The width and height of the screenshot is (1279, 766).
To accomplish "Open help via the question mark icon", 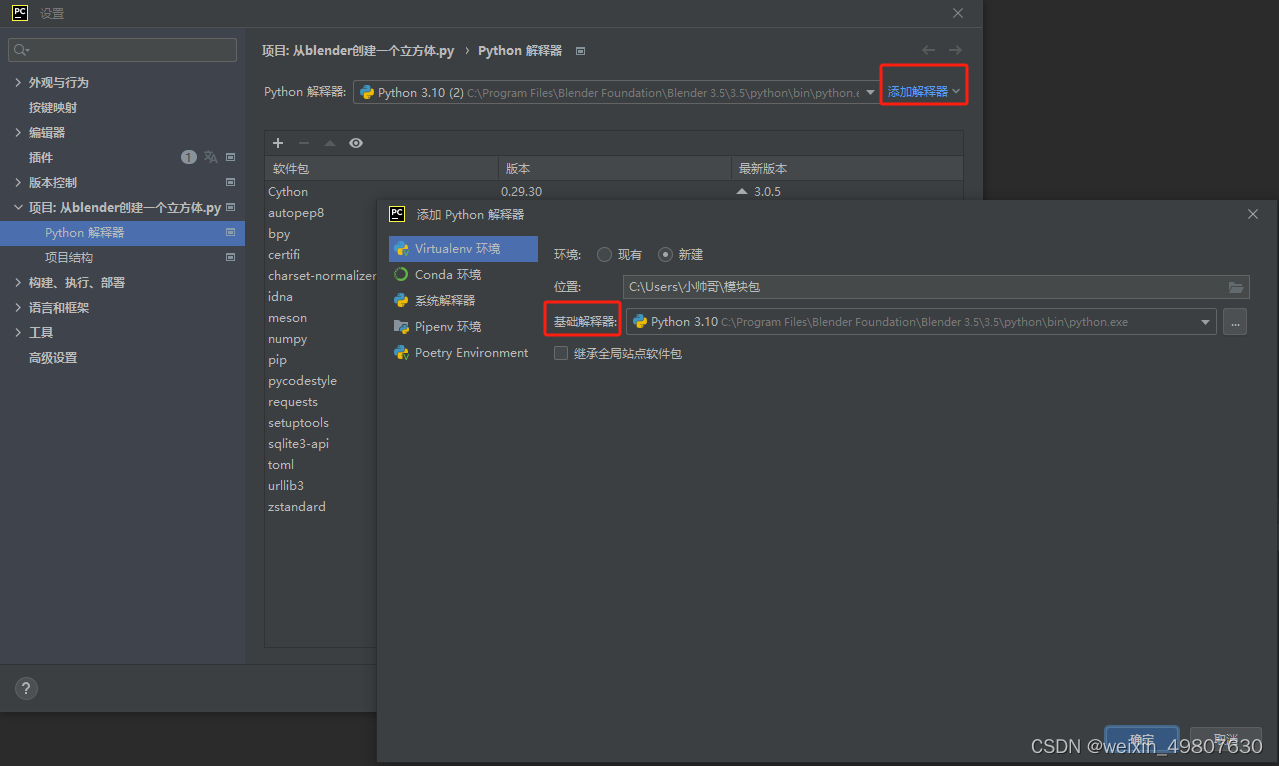I will tap(25, 688).
